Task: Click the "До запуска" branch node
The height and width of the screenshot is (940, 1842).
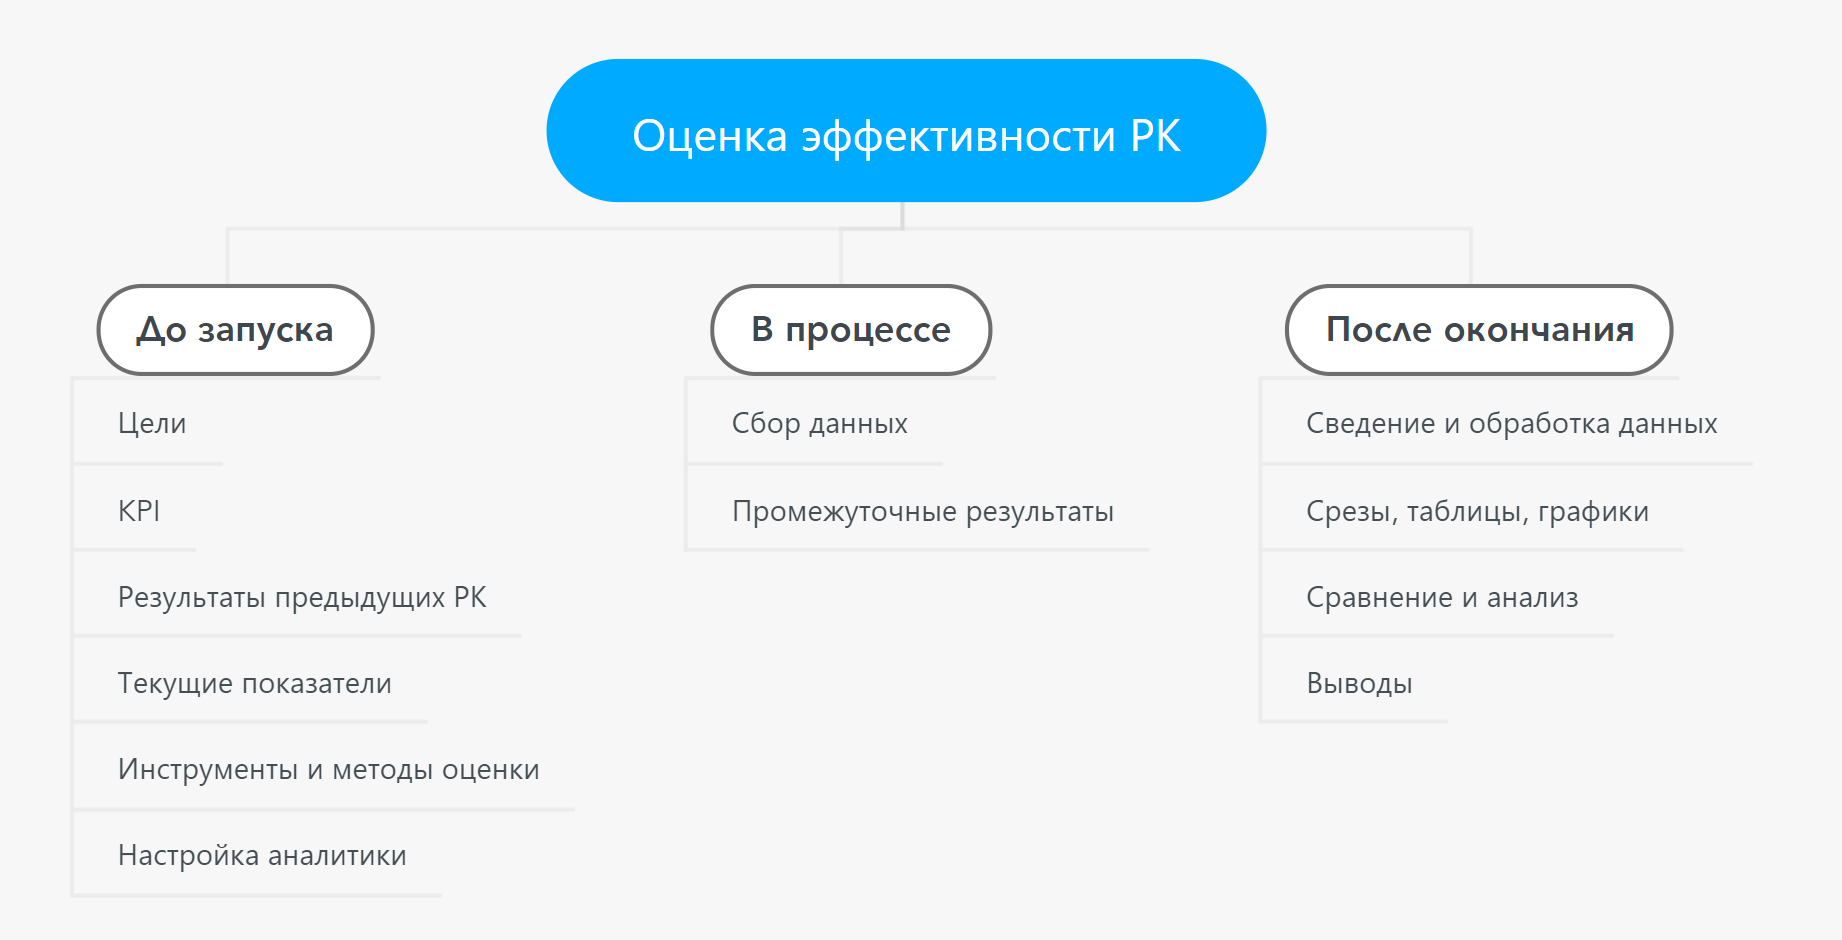Action: [235, 330]
